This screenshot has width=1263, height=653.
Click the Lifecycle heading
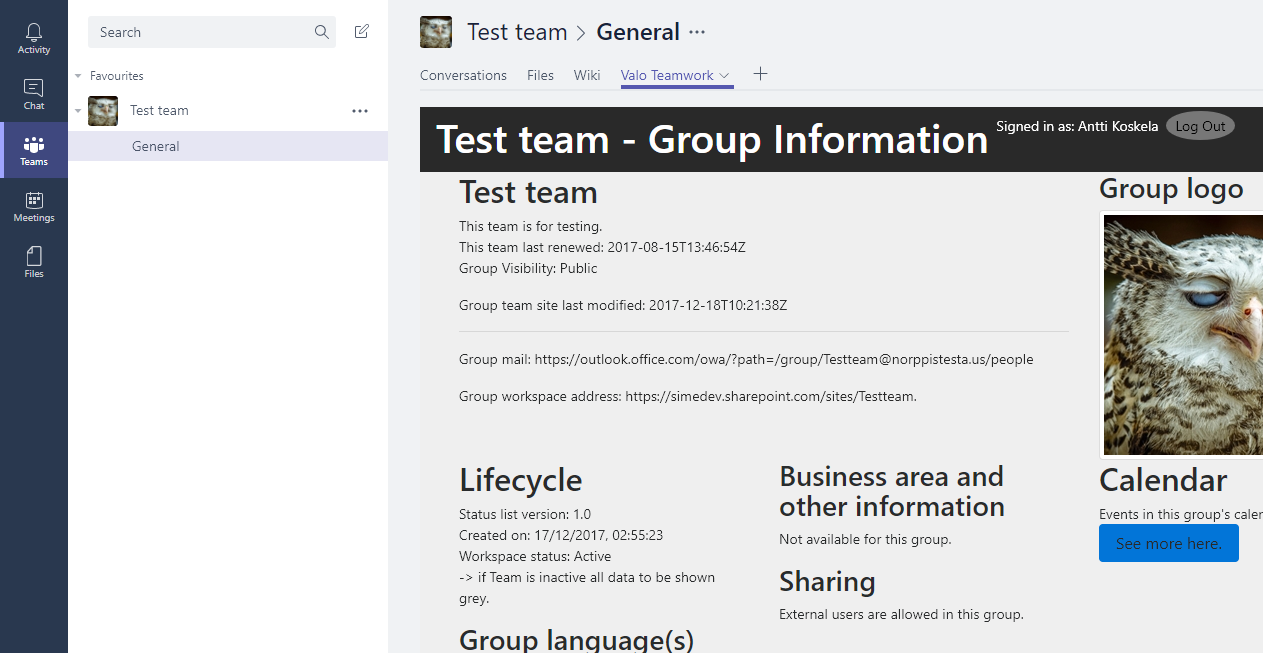tap(520, 480)
